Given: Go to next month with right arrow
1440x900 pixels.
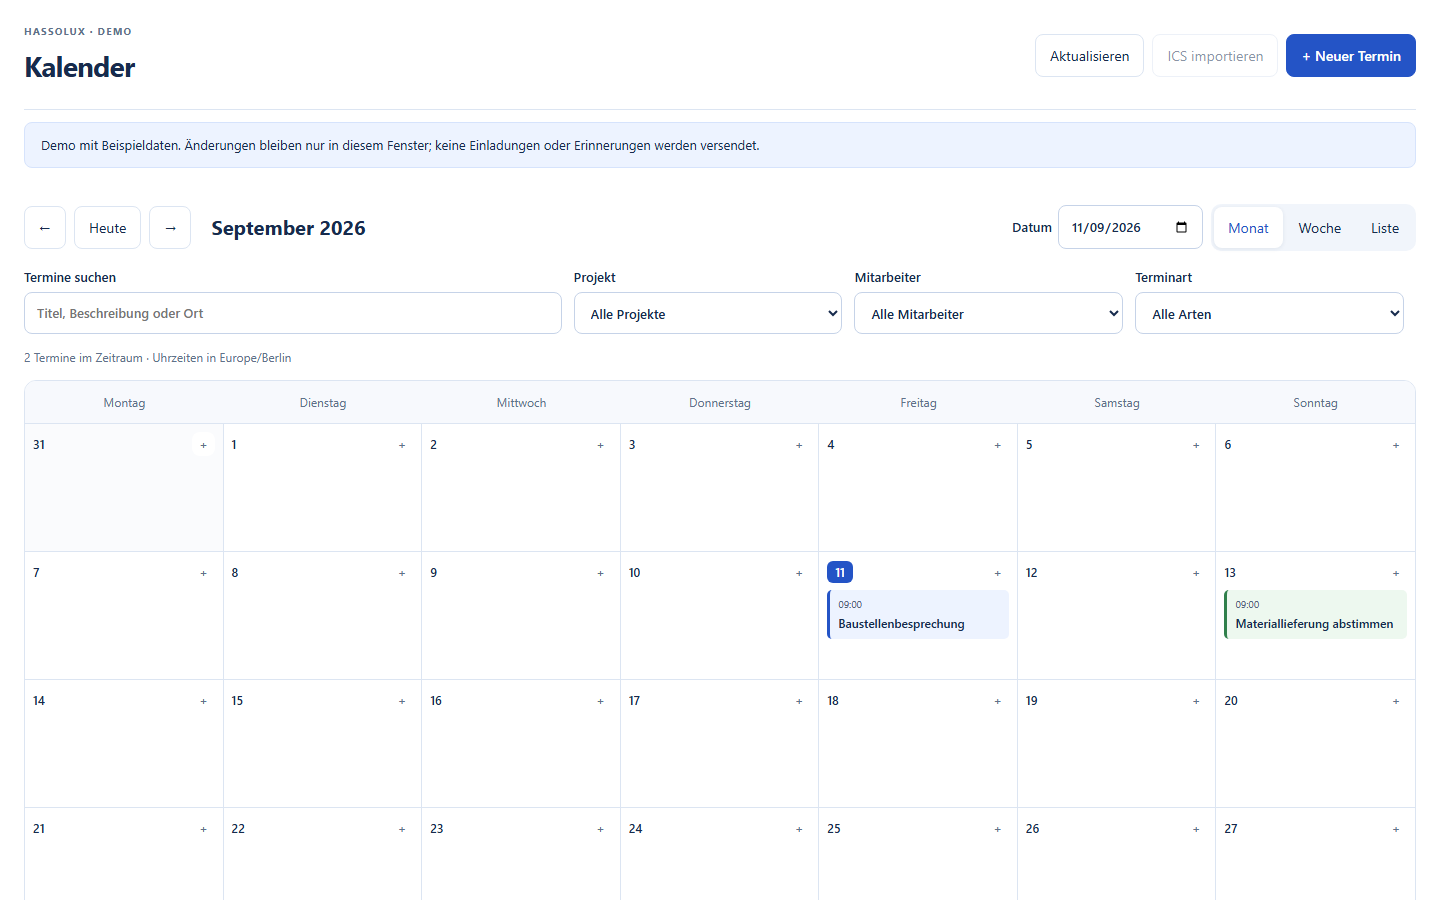Looking at the screenshot, I should click(x=170, y=228).
